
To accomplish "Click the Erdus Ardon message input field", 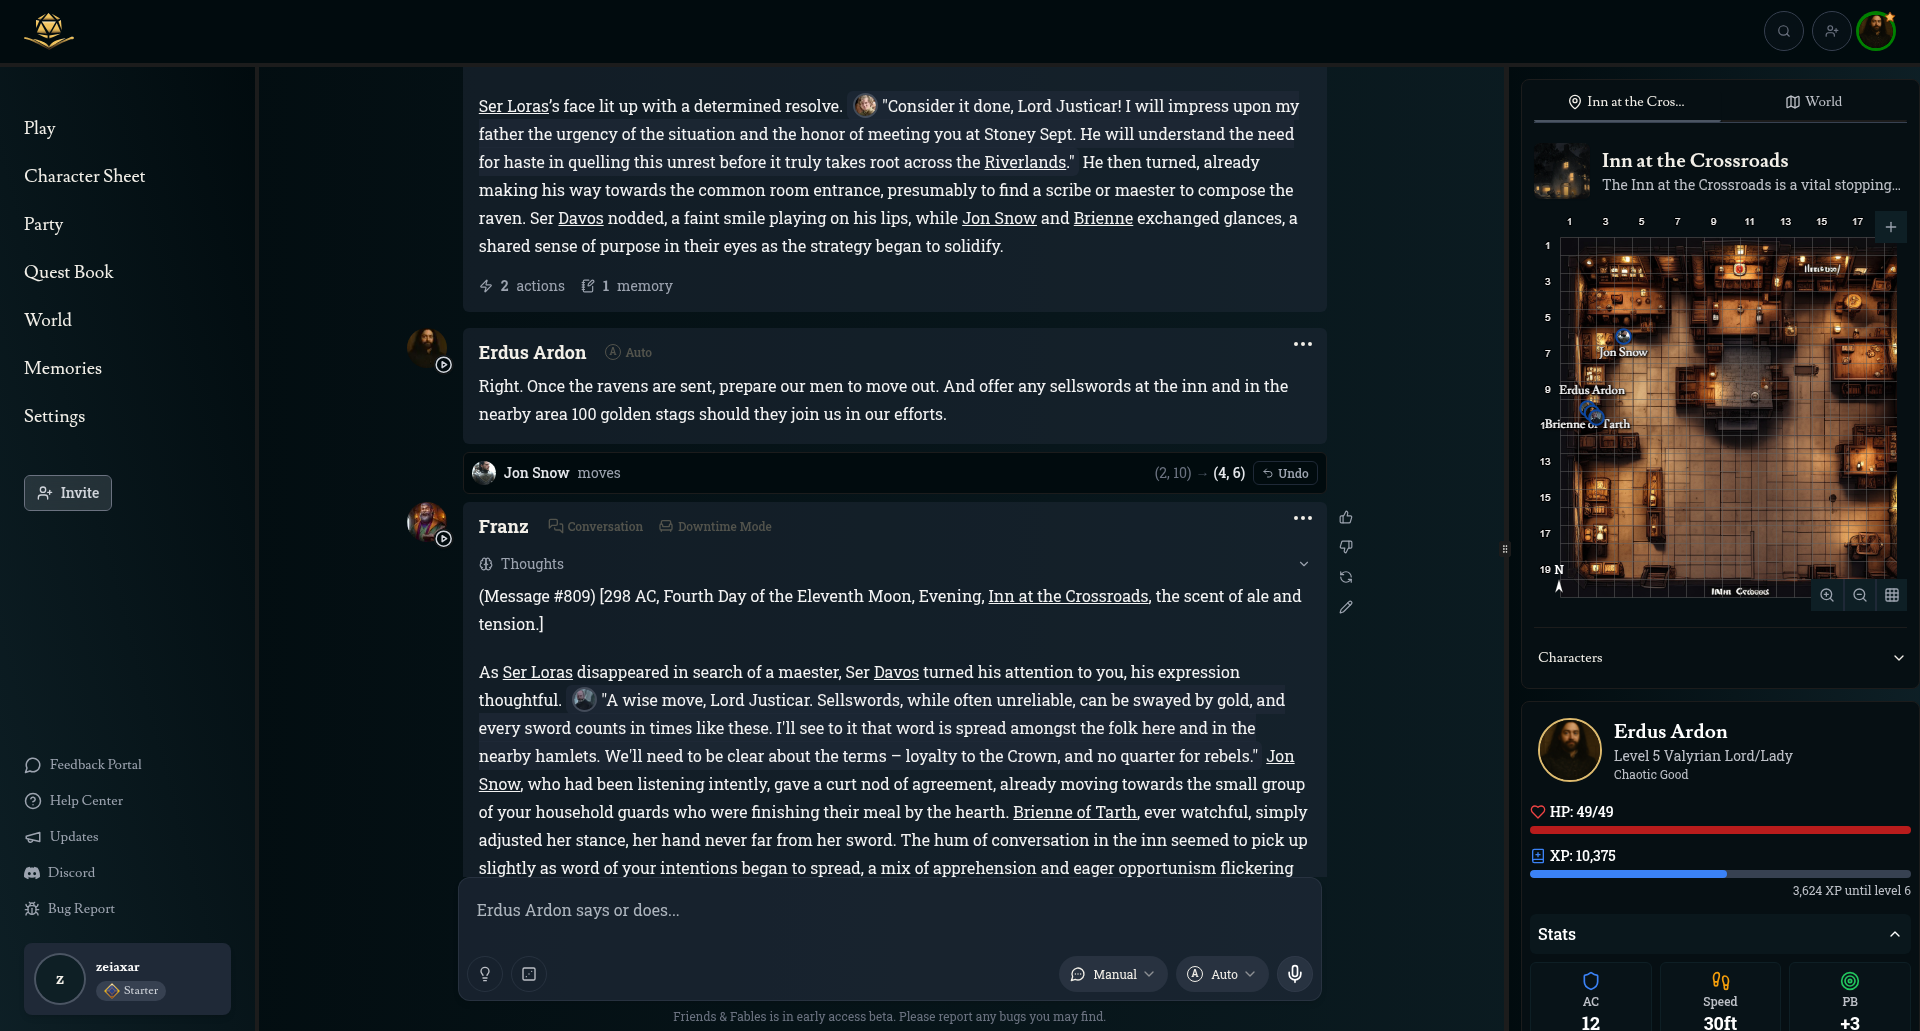I will [x=888, y=910].
